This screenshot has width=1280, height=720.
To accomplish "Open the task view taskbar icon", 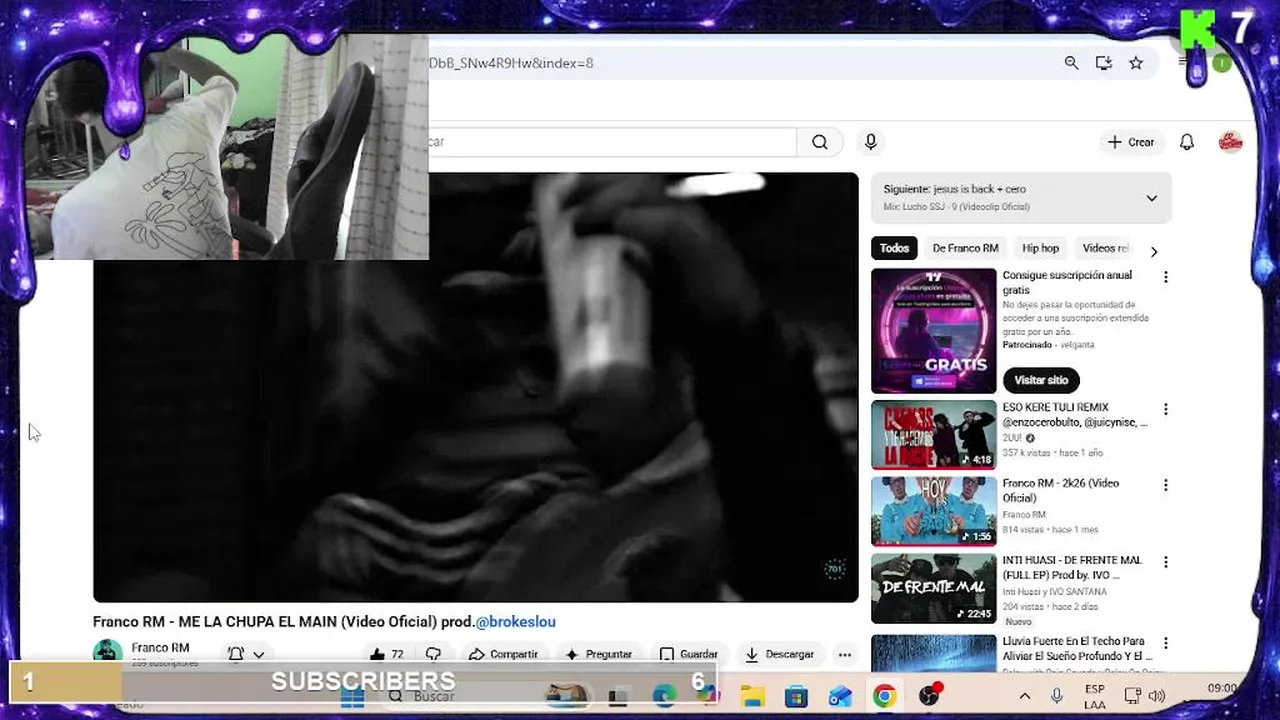I will click(x=618, y=696).
